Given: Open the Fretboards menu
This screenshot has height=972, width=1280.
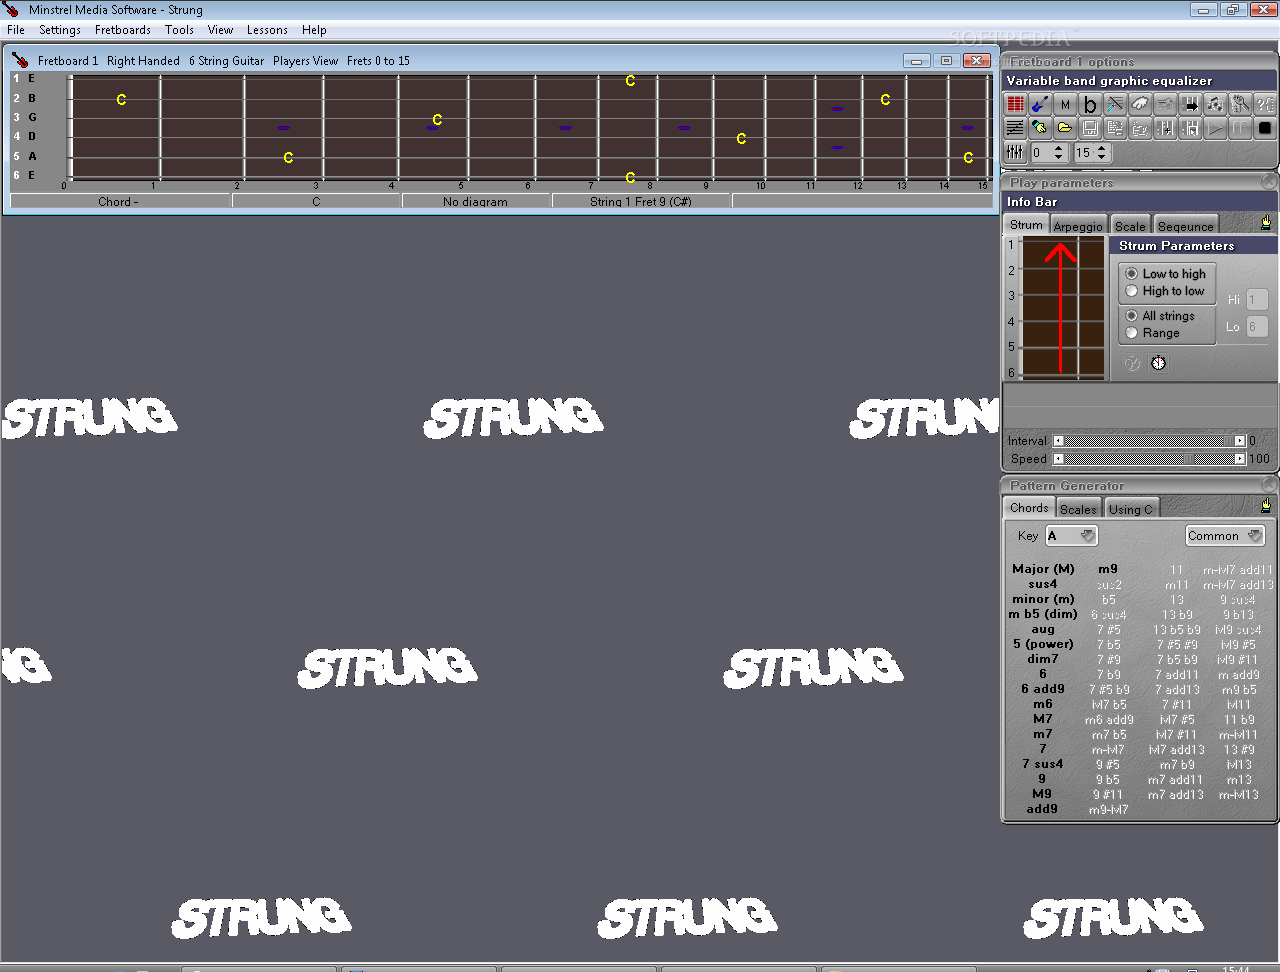Looking at the screenshot, I should (123, 30).
